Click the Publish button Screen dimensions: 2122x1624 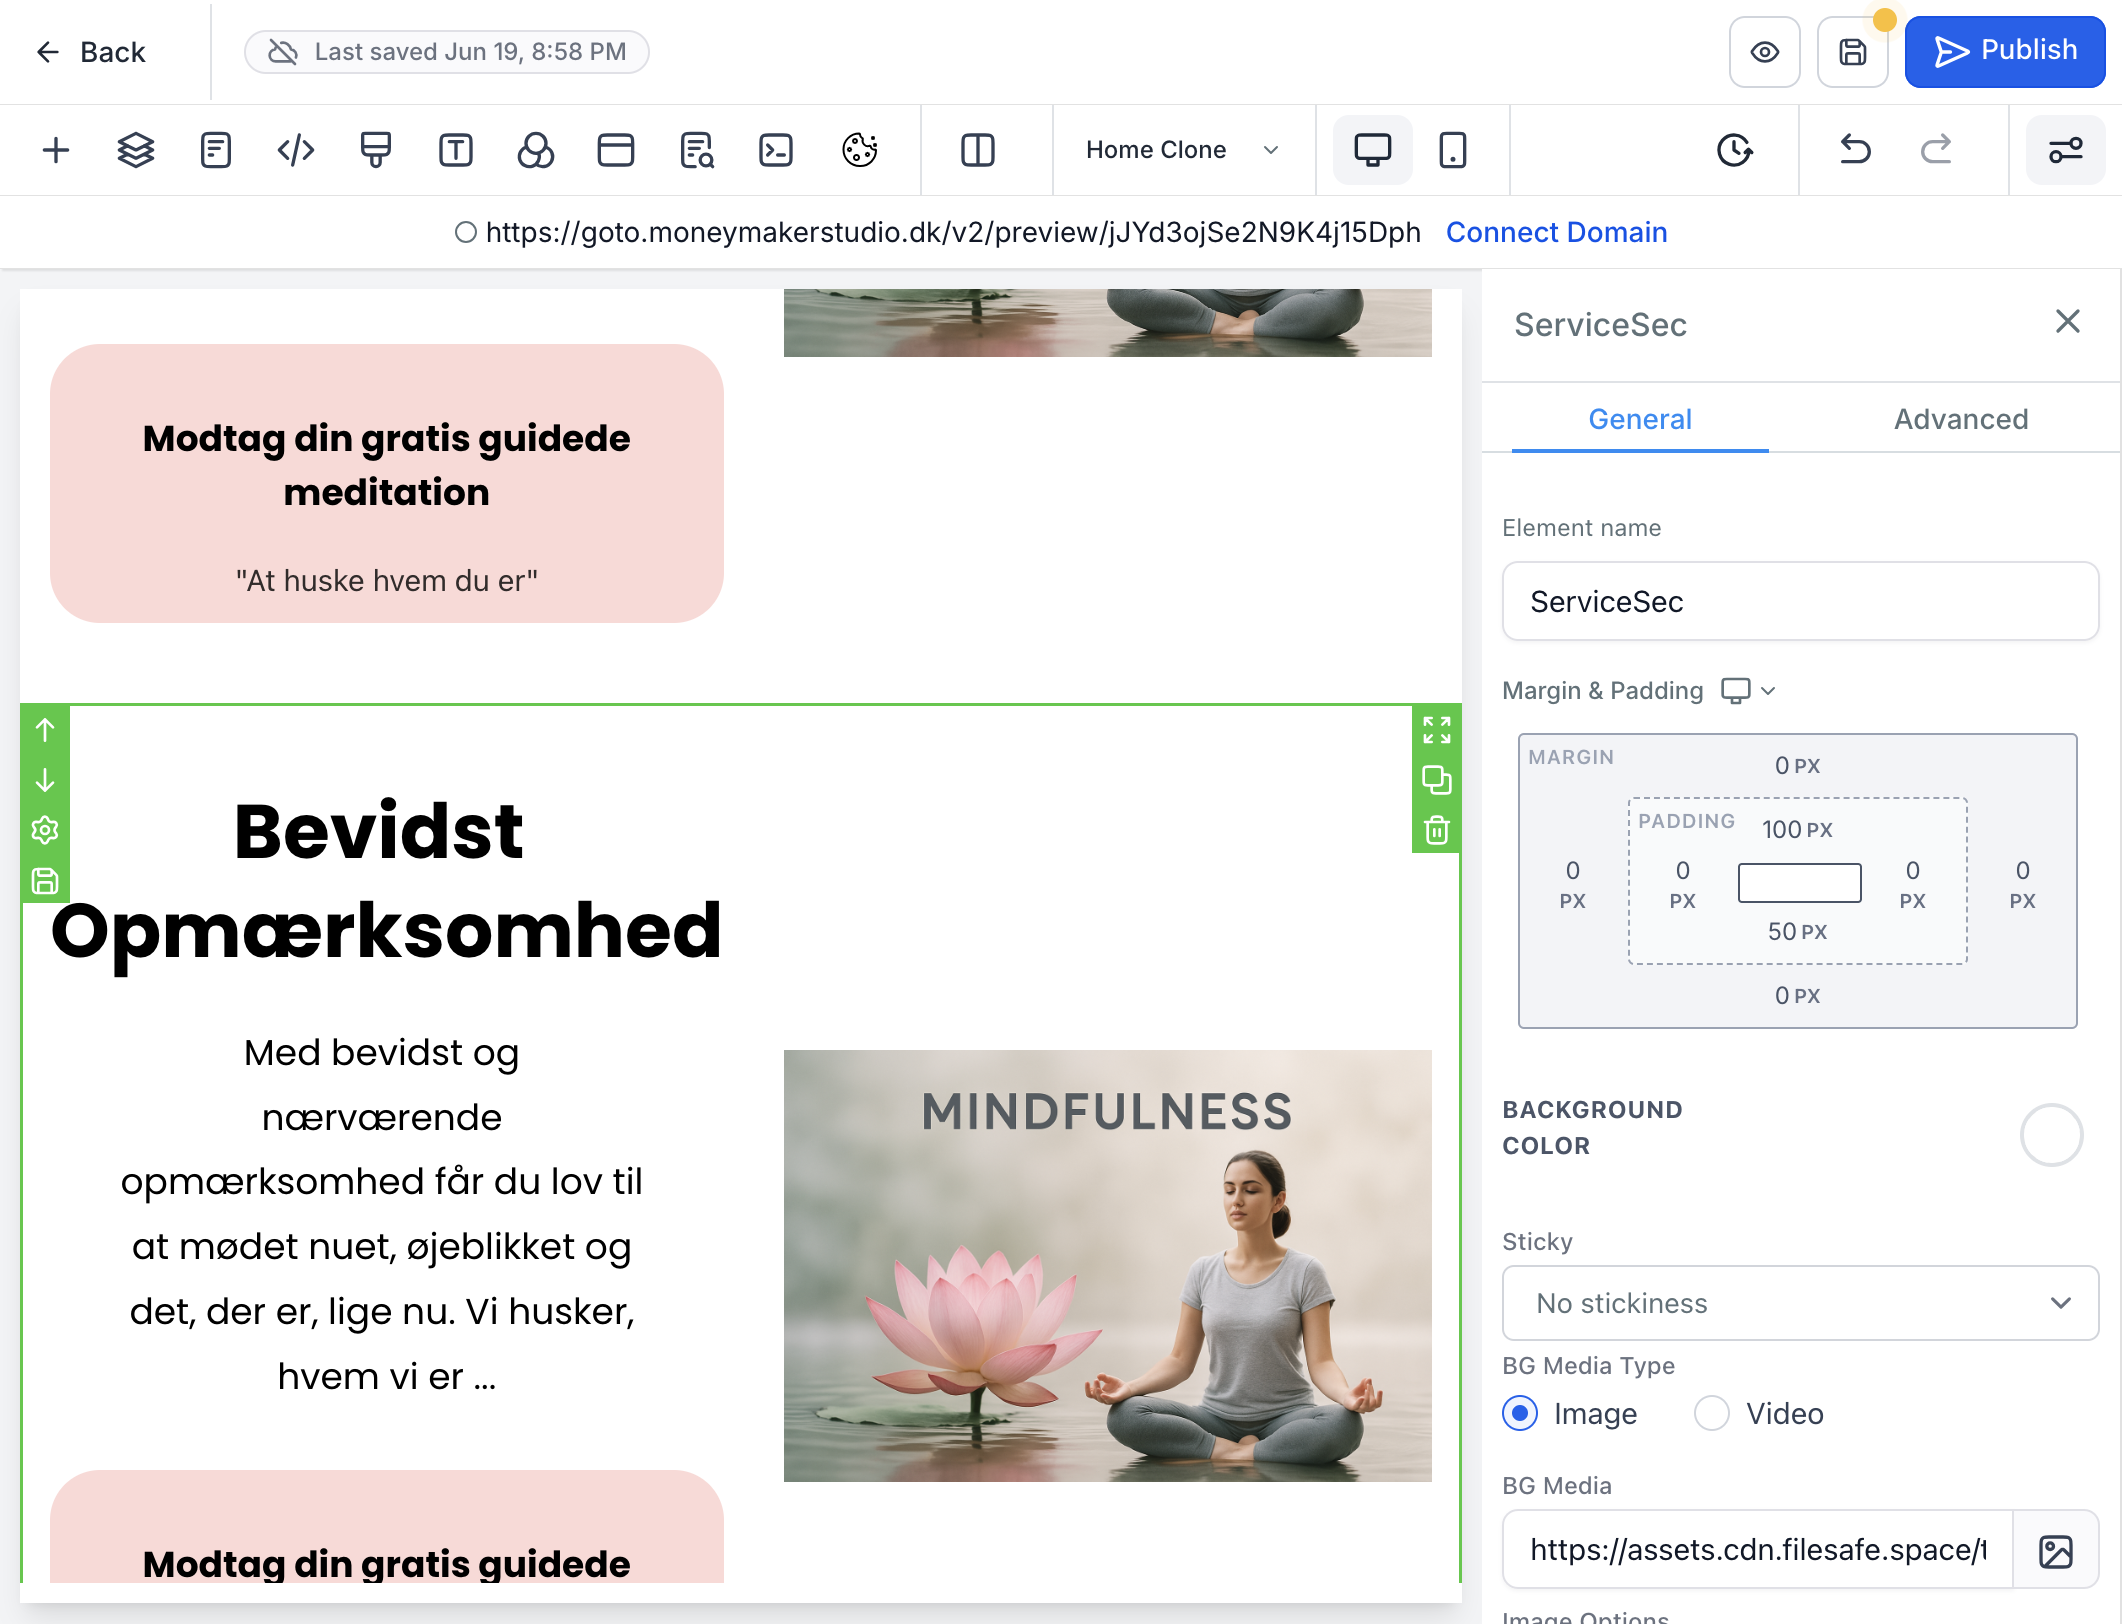coord(2005,52)
